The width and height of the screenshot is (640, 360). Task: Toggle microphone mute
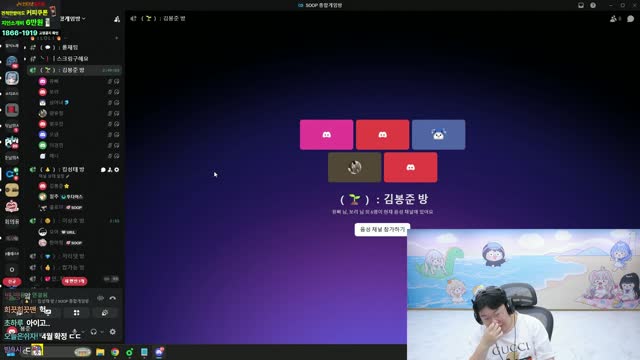point(74,332)
